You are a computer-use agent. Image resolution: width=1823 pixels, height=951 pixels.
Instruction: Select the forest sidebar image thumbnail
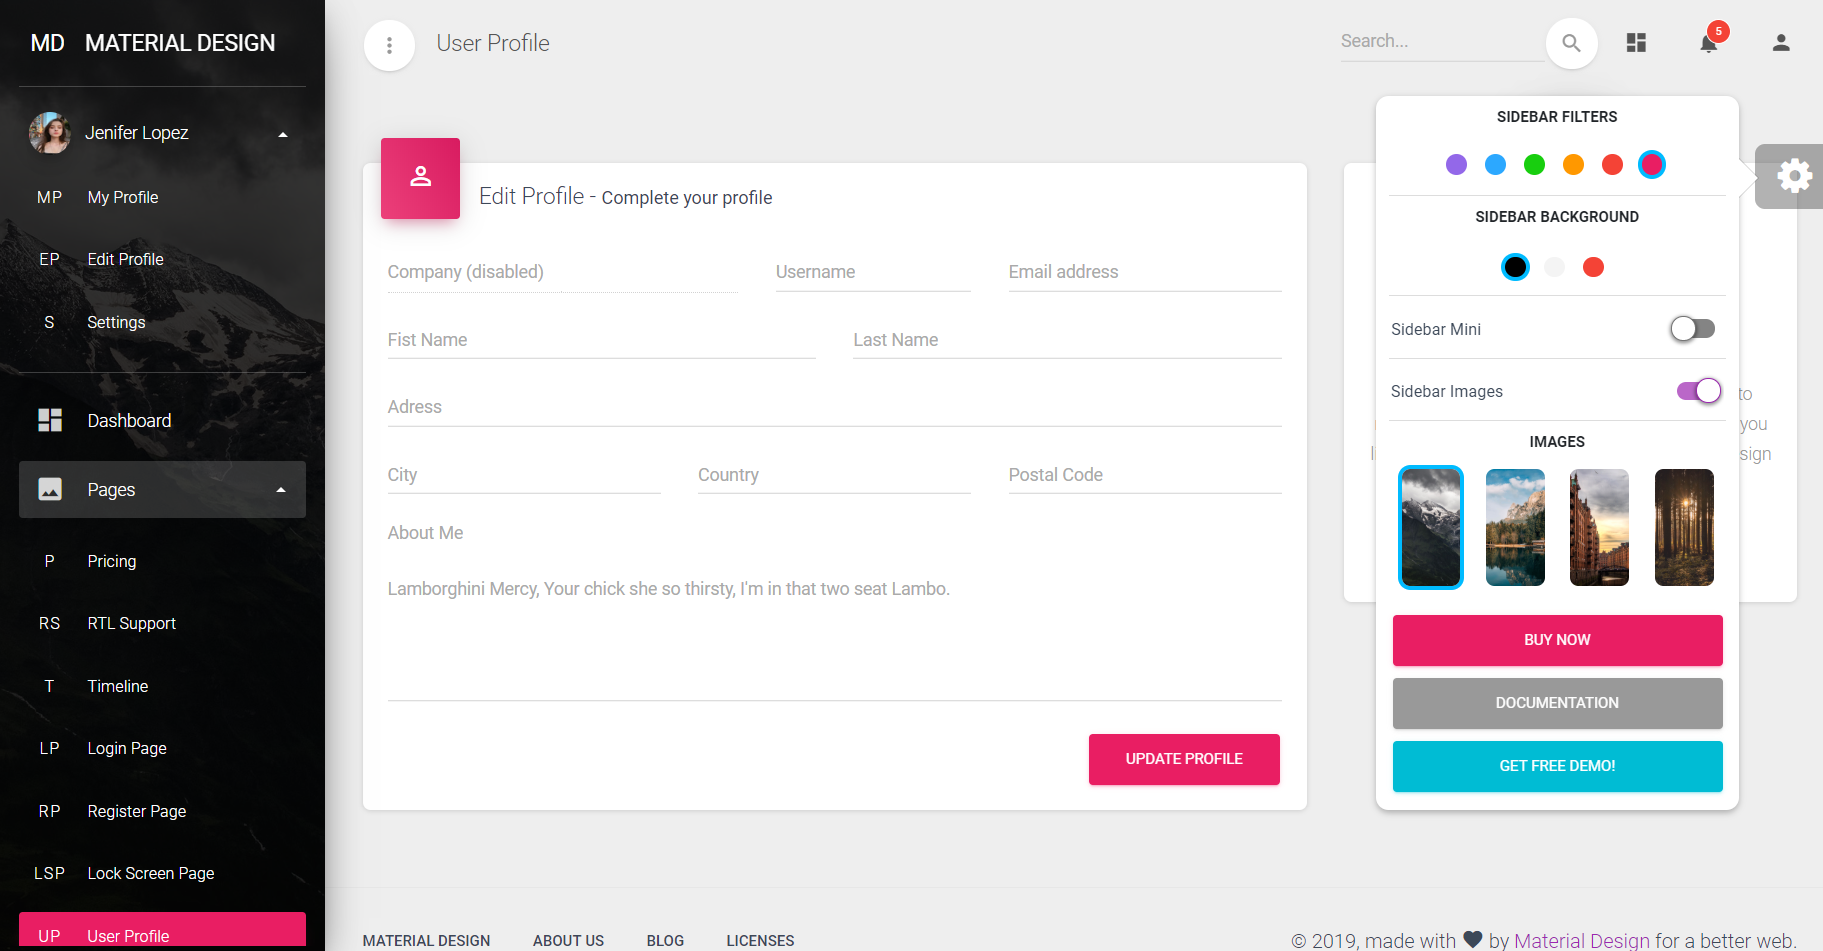pos(1684,527)
